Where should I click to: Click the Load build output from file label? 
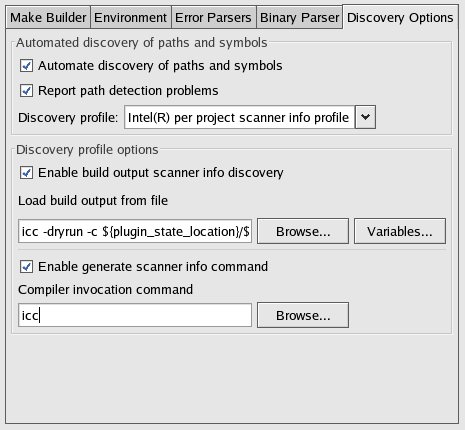click(93, 201)
